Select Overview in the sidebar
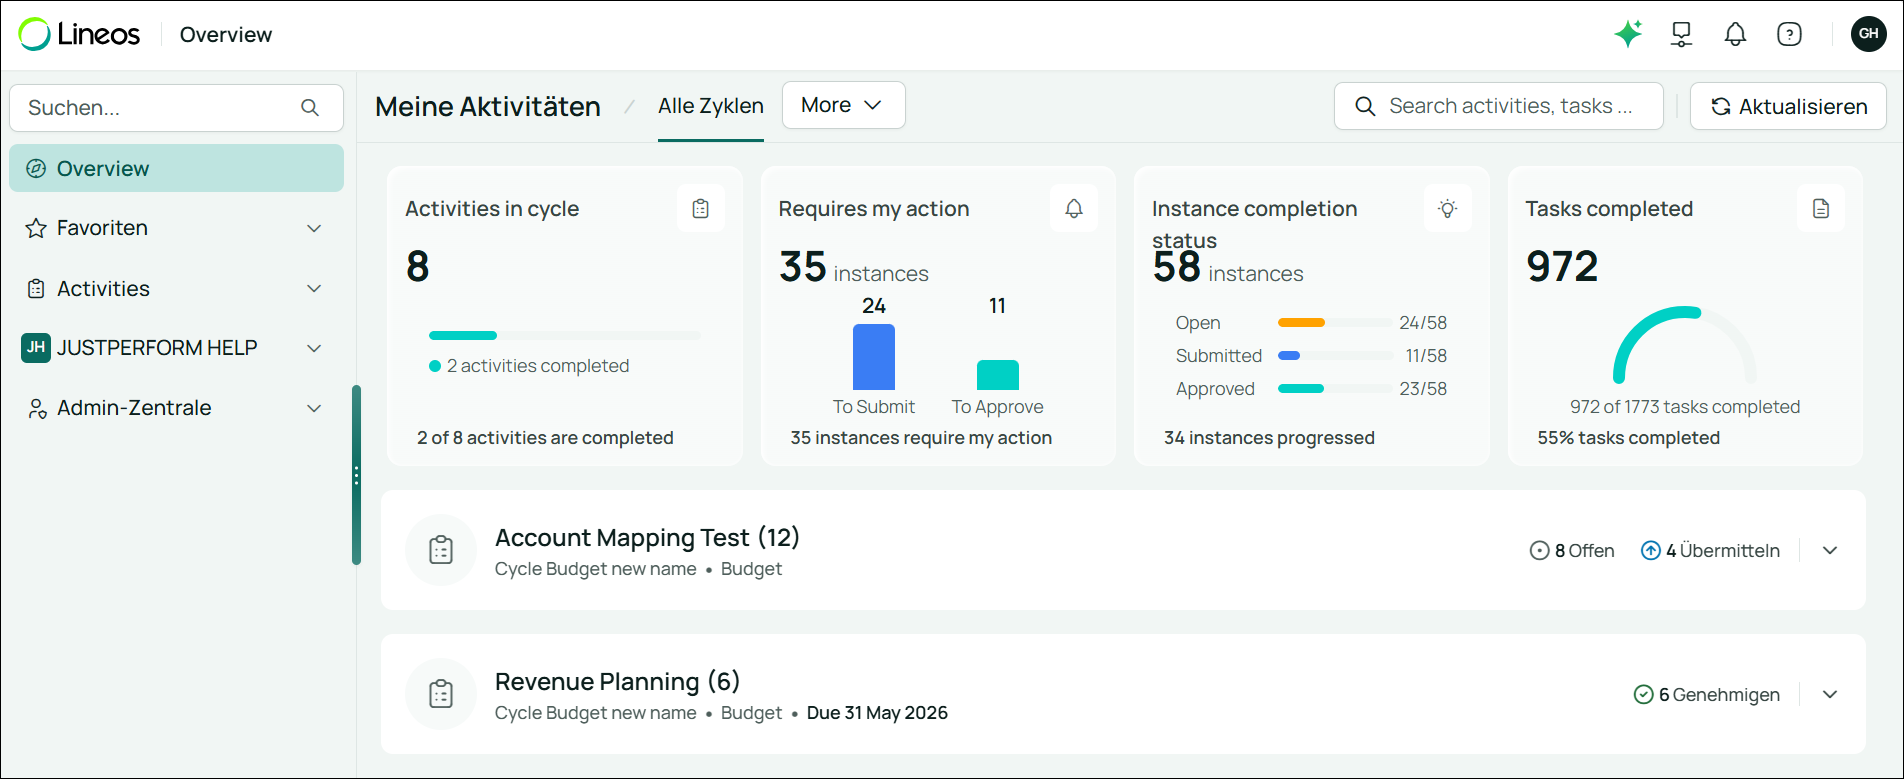The image size is (1904, 779). (177, 168)
